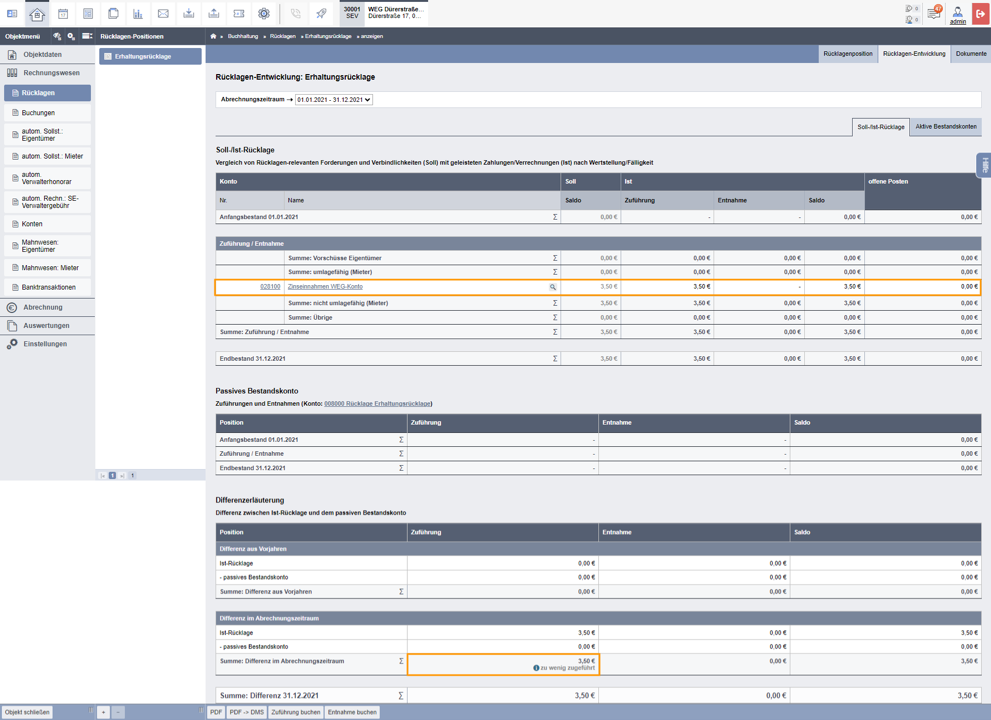The image size is (991, 720).
Task: Open the Abrechnungszeitraum period dropdown
Action: (x=334, y=100)
